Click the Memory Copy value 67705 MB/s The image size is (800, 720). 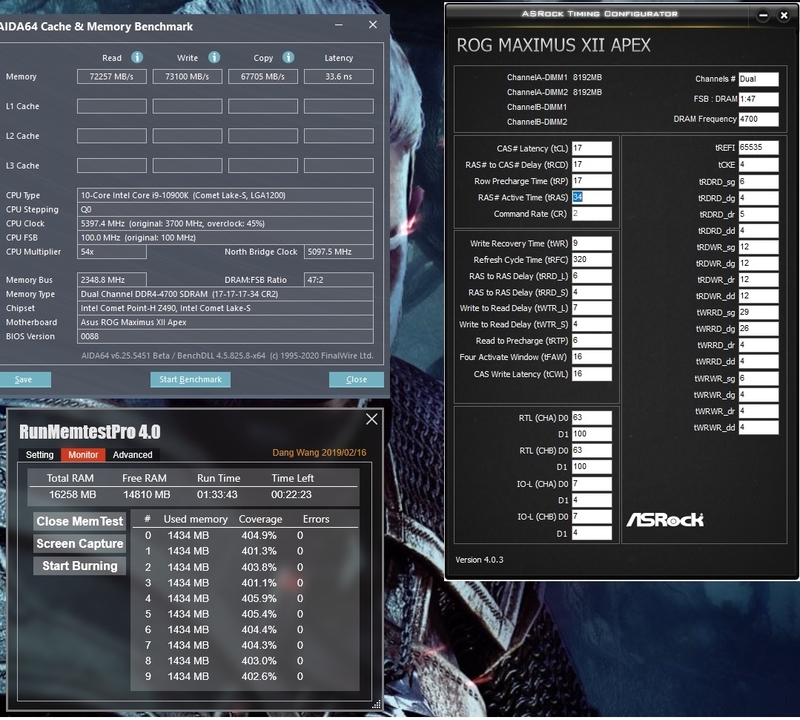tap(263, 77)
